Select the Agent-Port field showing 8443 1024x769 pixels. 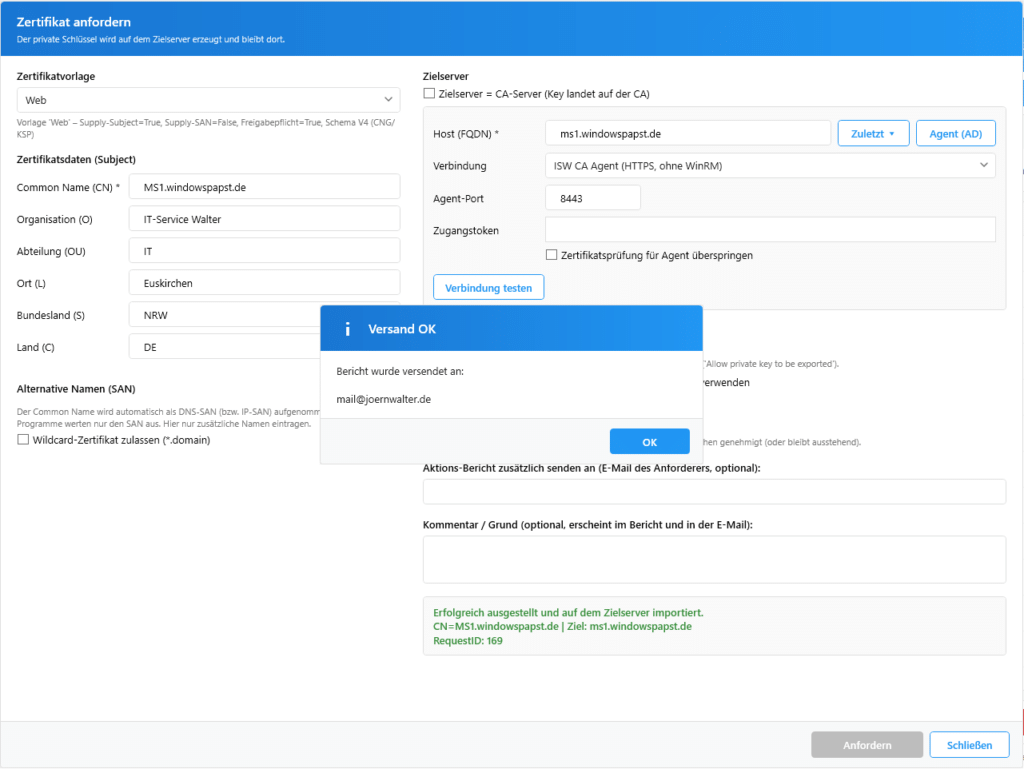coord(593,198)
